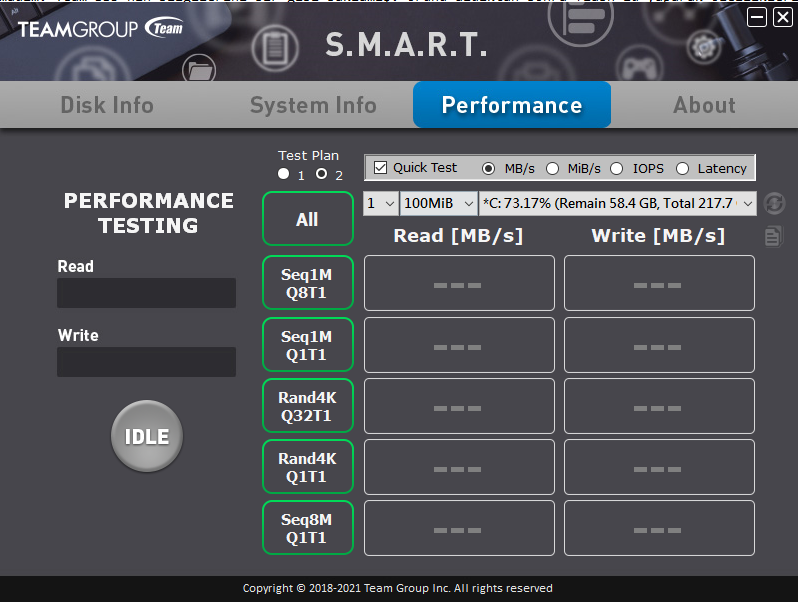The image size is (798, 603).
Task: Click the Seq1M Q1T1 write result box
Action: (x=659, y=346)
